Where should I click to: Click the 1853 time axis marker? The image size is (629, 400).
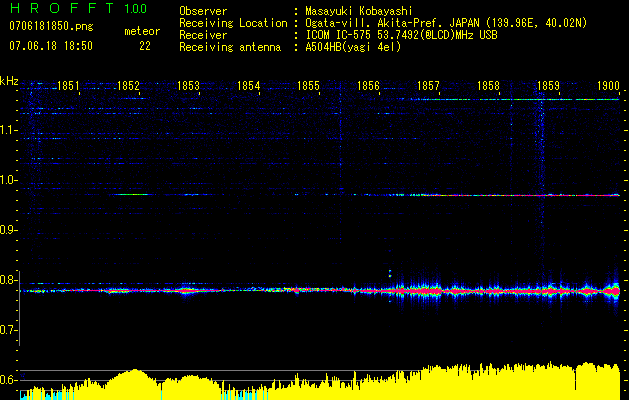188,86
